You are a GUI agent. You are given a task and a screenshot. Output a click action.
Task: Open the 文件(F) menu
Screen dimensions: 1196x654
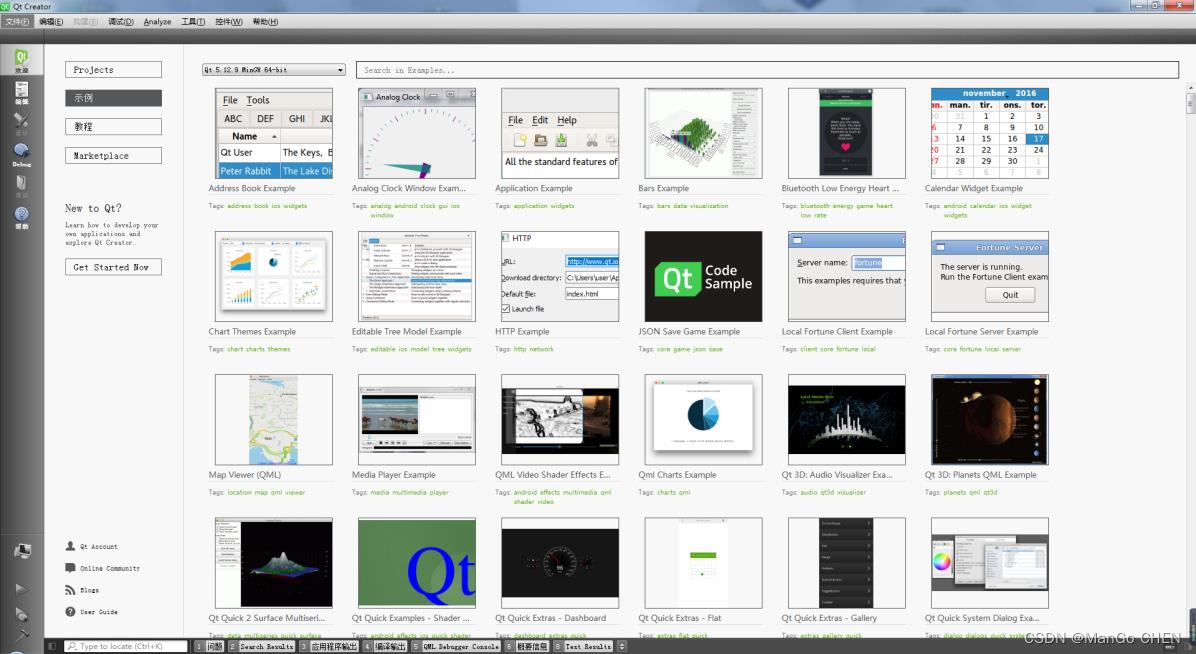(17, 21)
